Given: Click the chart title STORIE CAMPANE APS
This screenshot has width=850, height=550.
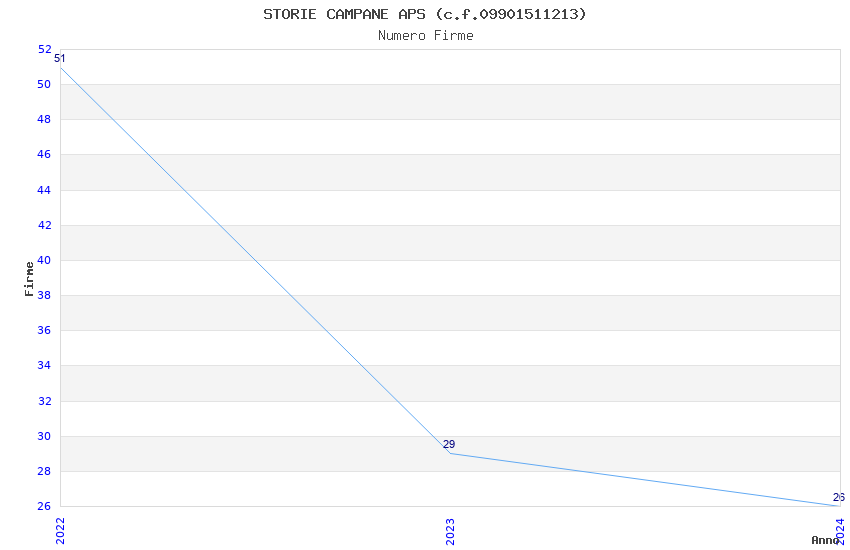Looking at the screenshot, I should pos(424,14).
